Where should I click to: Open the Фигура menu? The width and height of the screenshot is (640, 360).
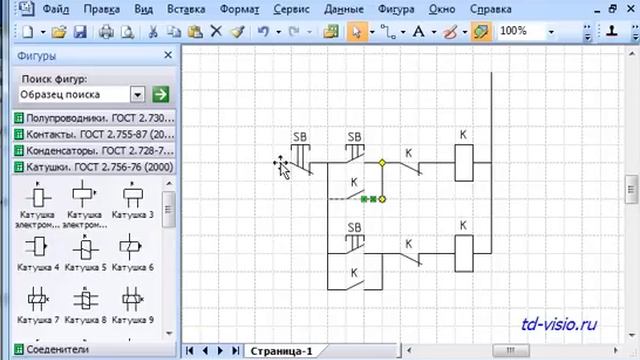click(x=396, y=9)
